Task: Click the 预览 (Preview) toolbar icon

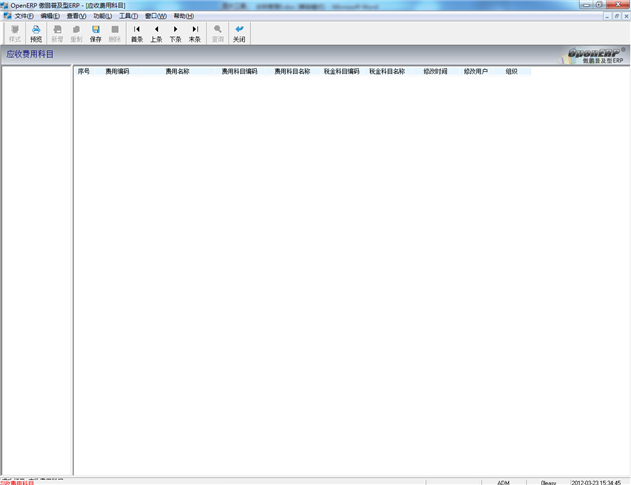Action: [x=36, y=33]
